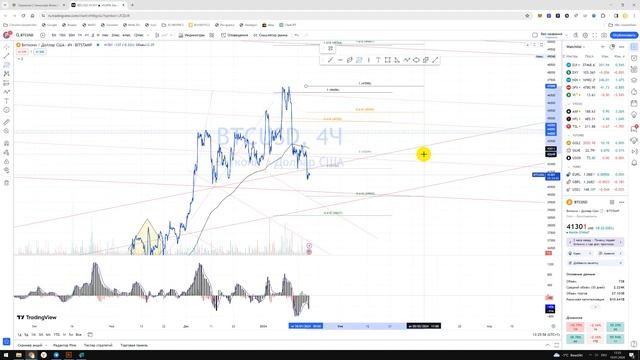Open File Explorer from taskbar
The width and height of the screenshot is (640, 360).
[19, 355]
